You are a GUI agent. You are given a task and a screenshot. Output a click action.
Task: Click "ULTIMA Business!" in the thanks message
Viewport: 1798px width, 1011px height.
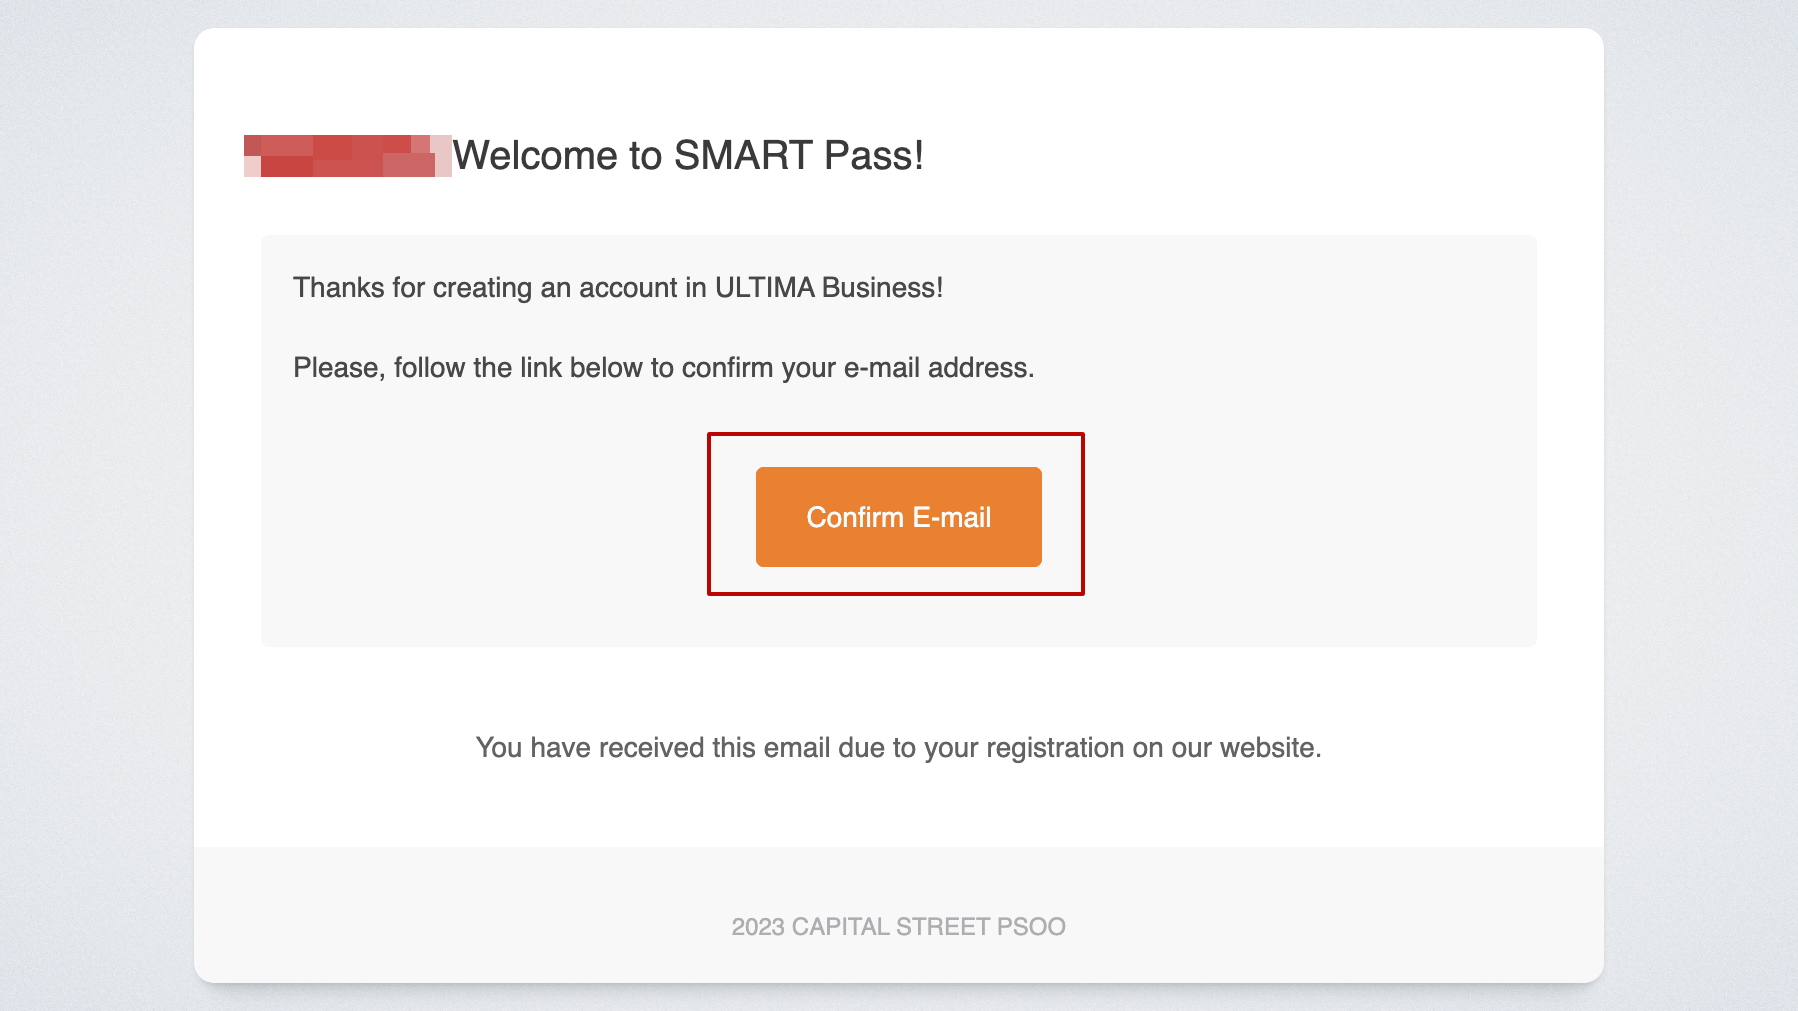[828, 288]
